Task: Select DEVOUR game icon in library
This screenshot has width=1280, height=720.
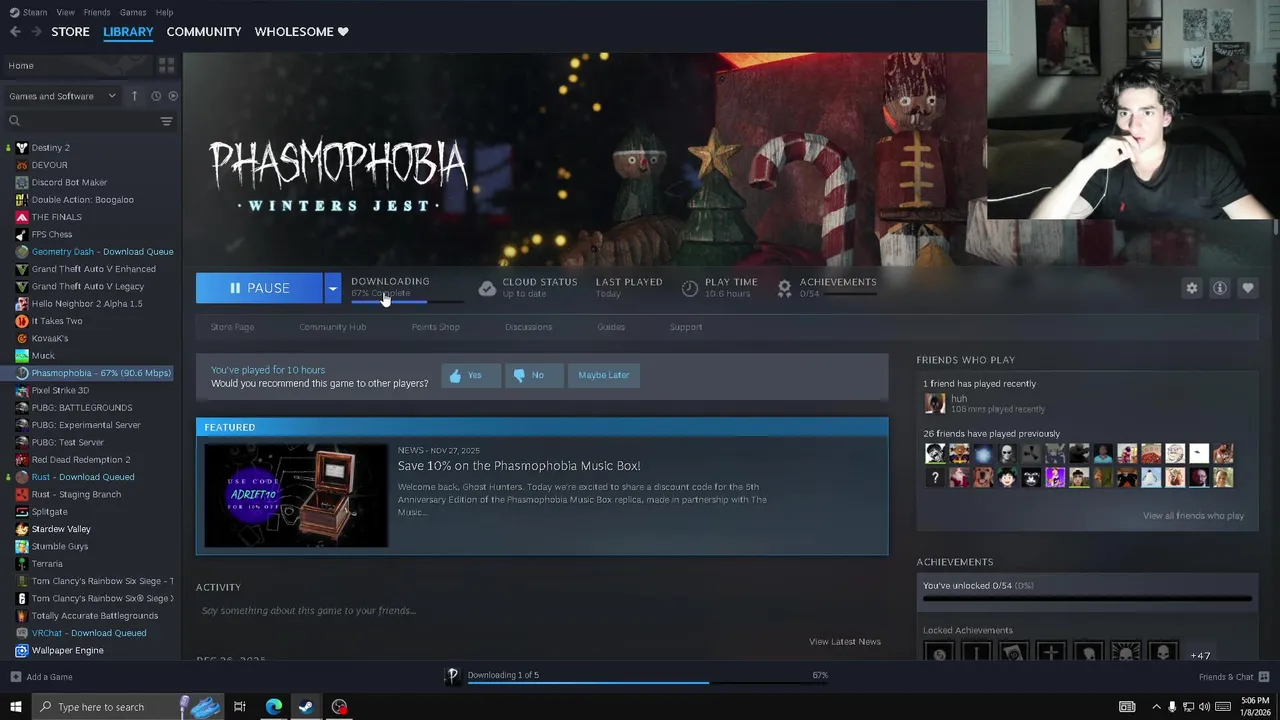Action: tap(22, 165)
